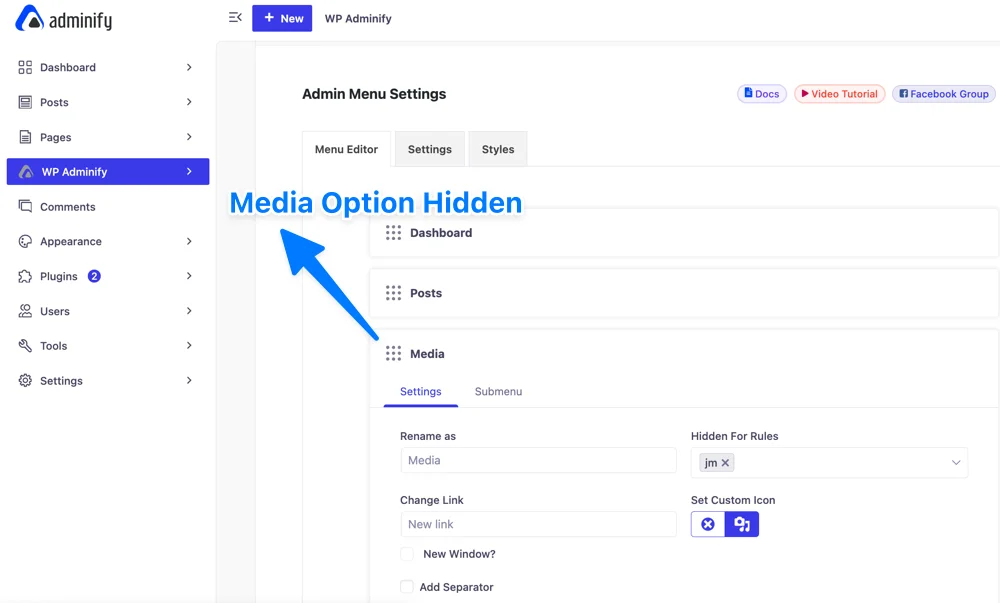Click the Appearance palette icon in sidebar
This screenshot has height=603, width=1000.
click(x=25, y=242)
